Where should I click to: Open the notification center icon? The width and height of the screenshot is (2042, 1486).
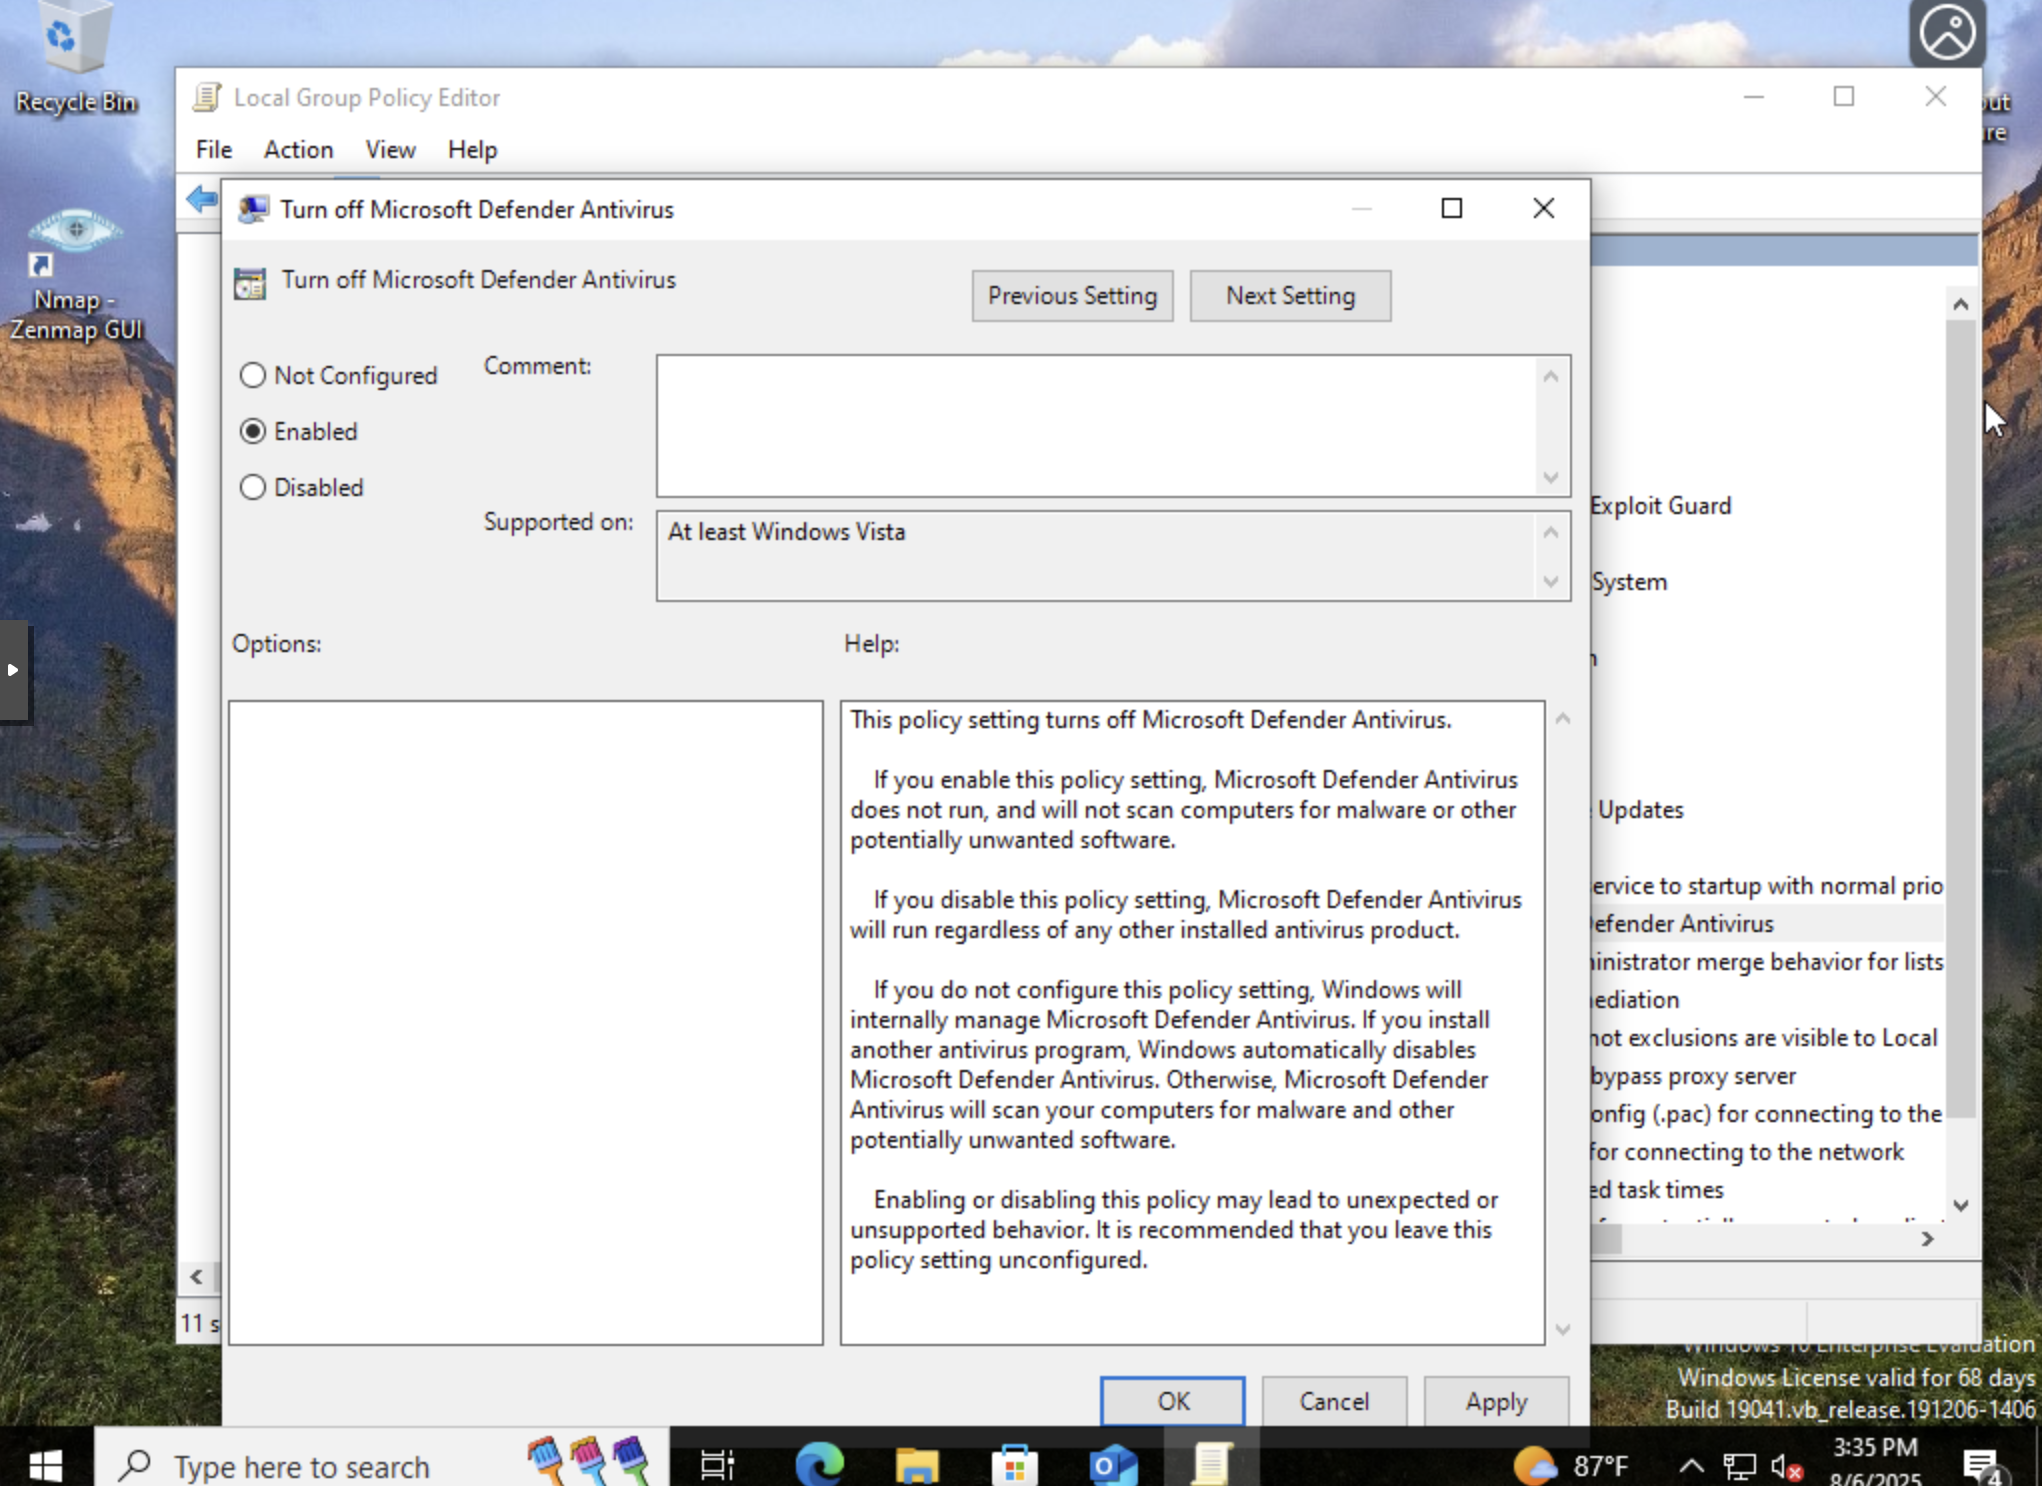point(1982,1466)
